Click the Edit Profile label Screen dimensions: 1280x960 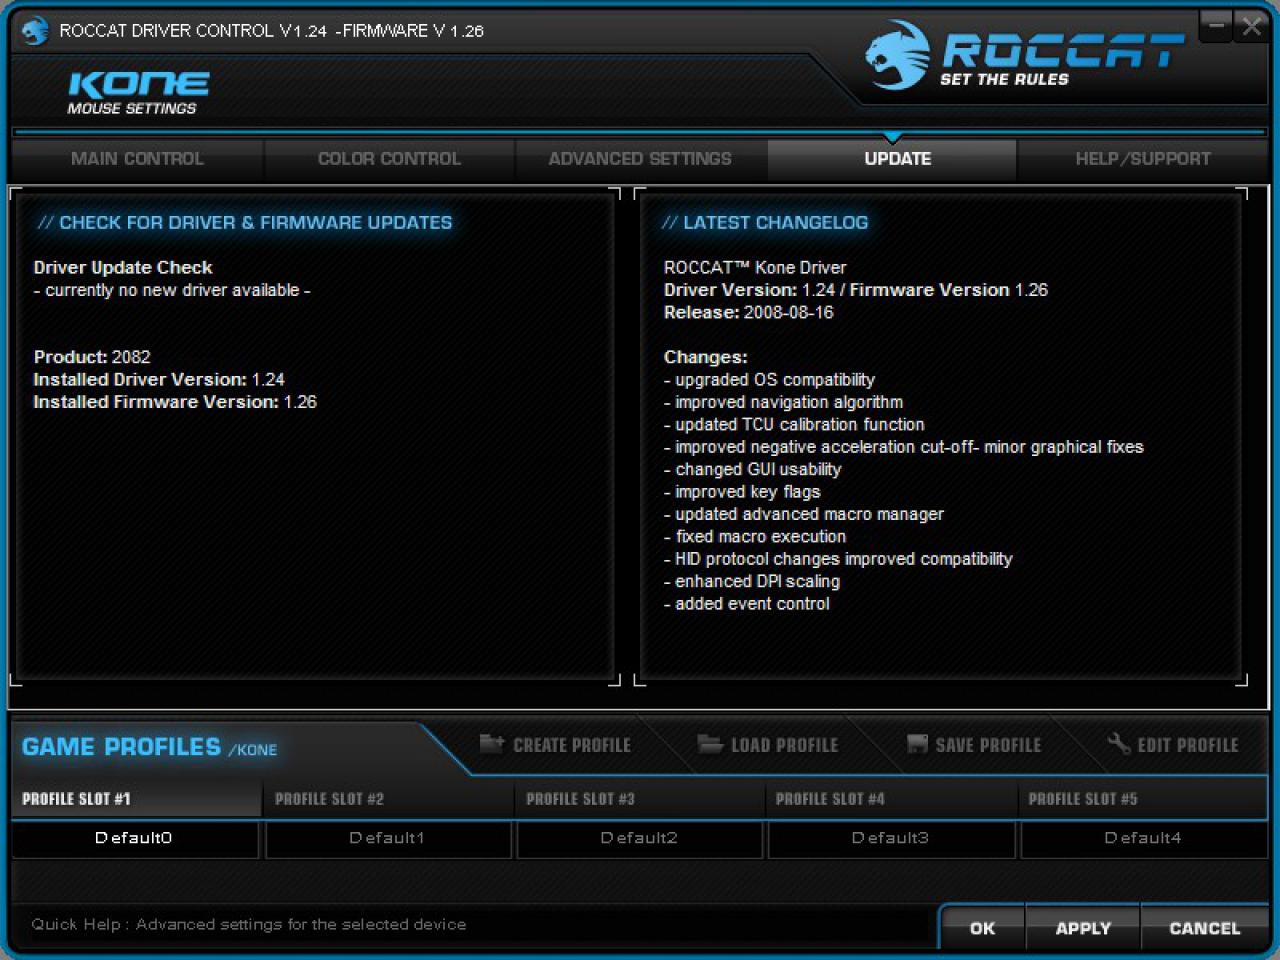point(1188,745)
